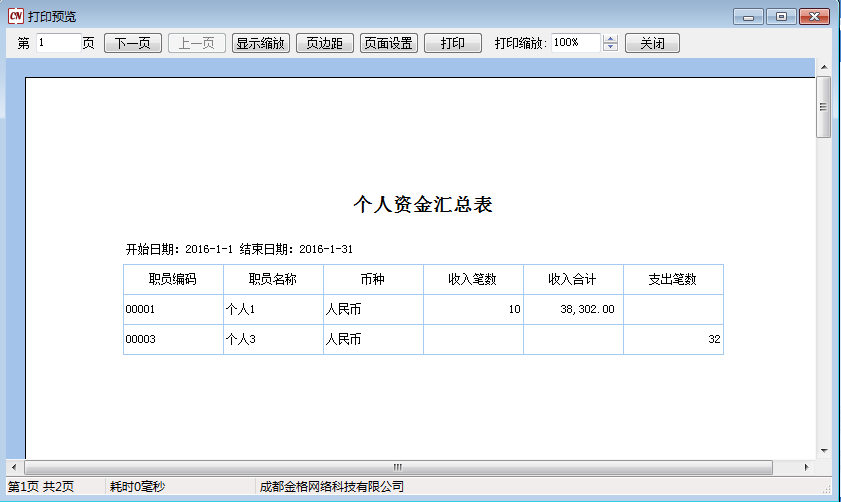Increase print zoom with up stepper arrow

point(611,39)
